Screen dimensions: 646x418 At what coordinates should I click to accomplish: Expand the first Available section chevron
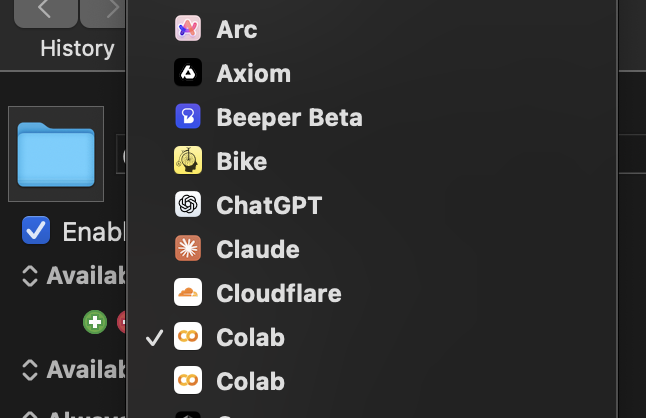point(30,276)
